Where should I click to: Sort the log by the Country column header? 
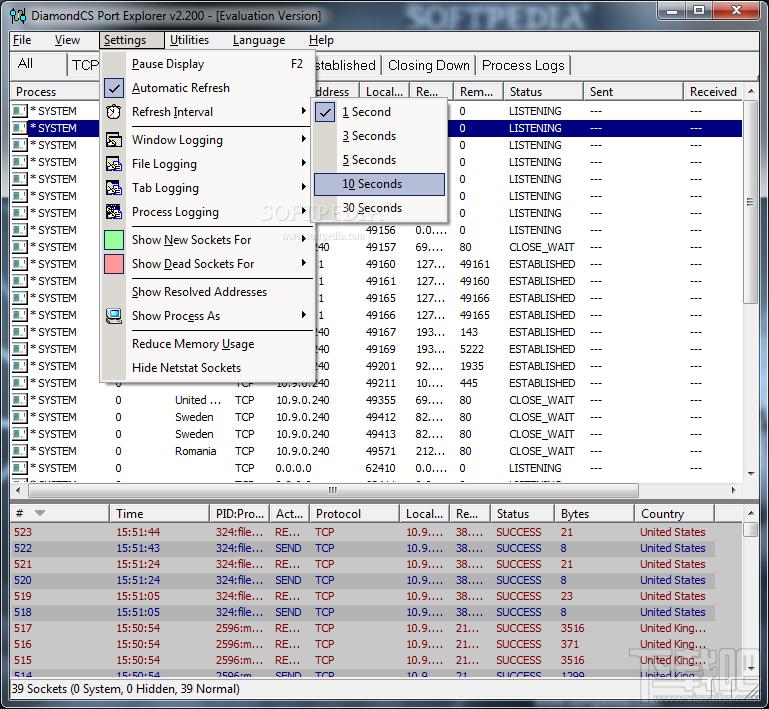(x=662, y=513)
